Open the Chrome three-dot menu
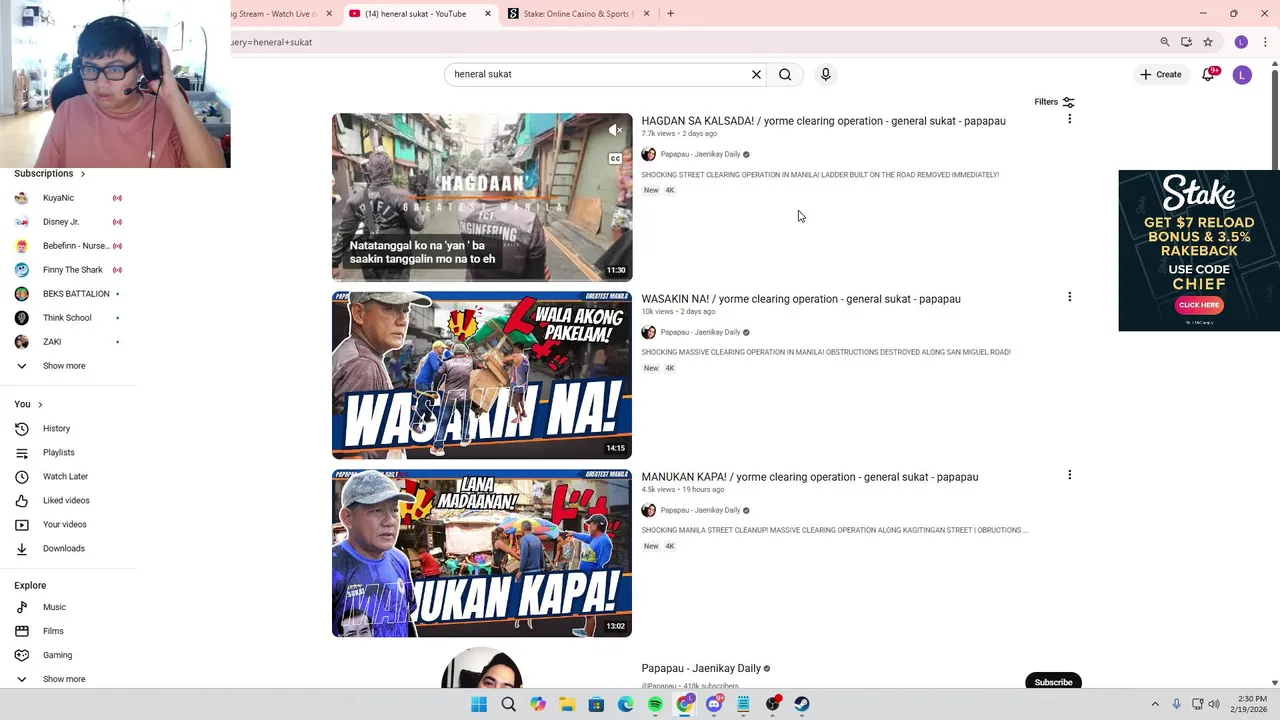Screen dimensions: 1280x720 coord(1265,42)
